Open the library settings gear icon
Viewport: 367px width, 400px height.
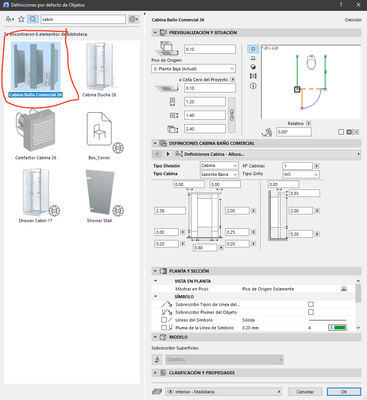tap(133, 19)
